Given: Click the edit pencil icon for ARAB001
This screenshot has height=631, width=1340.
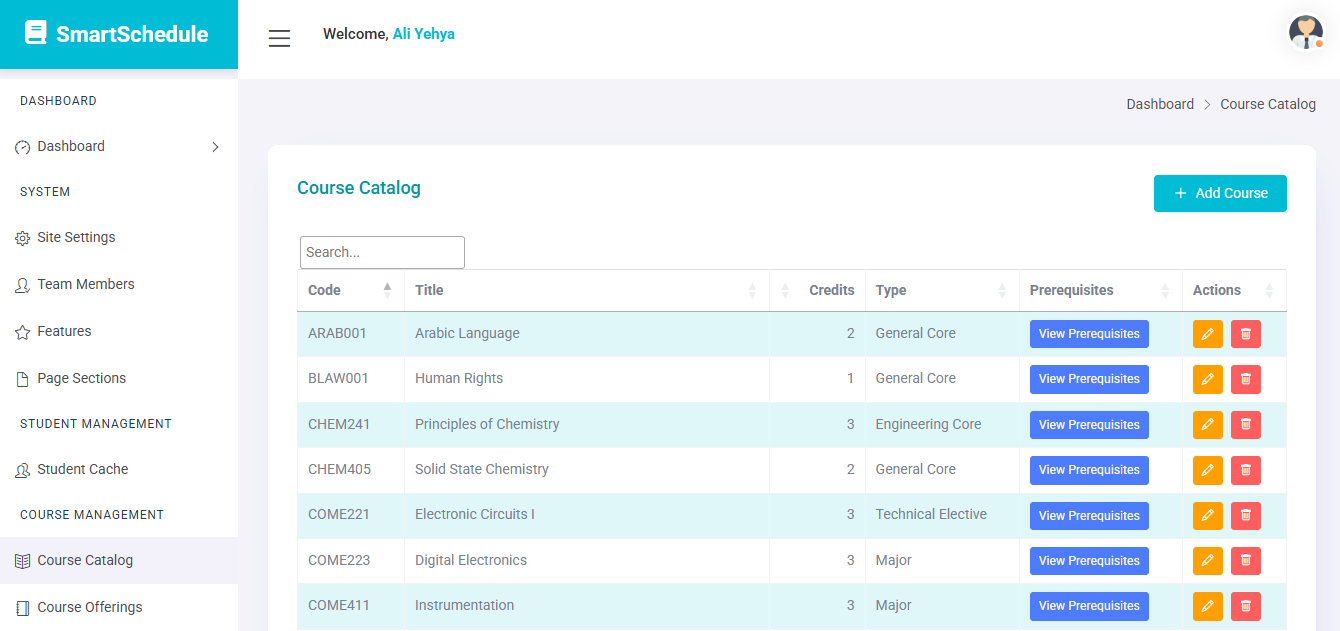Looking at the screenshot, I should tap(1207, 334).
